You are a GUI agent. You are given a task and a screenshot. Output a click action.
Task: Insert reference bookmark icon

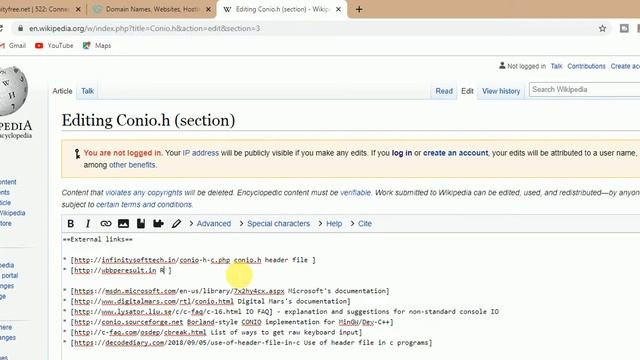tap(141, 224)
